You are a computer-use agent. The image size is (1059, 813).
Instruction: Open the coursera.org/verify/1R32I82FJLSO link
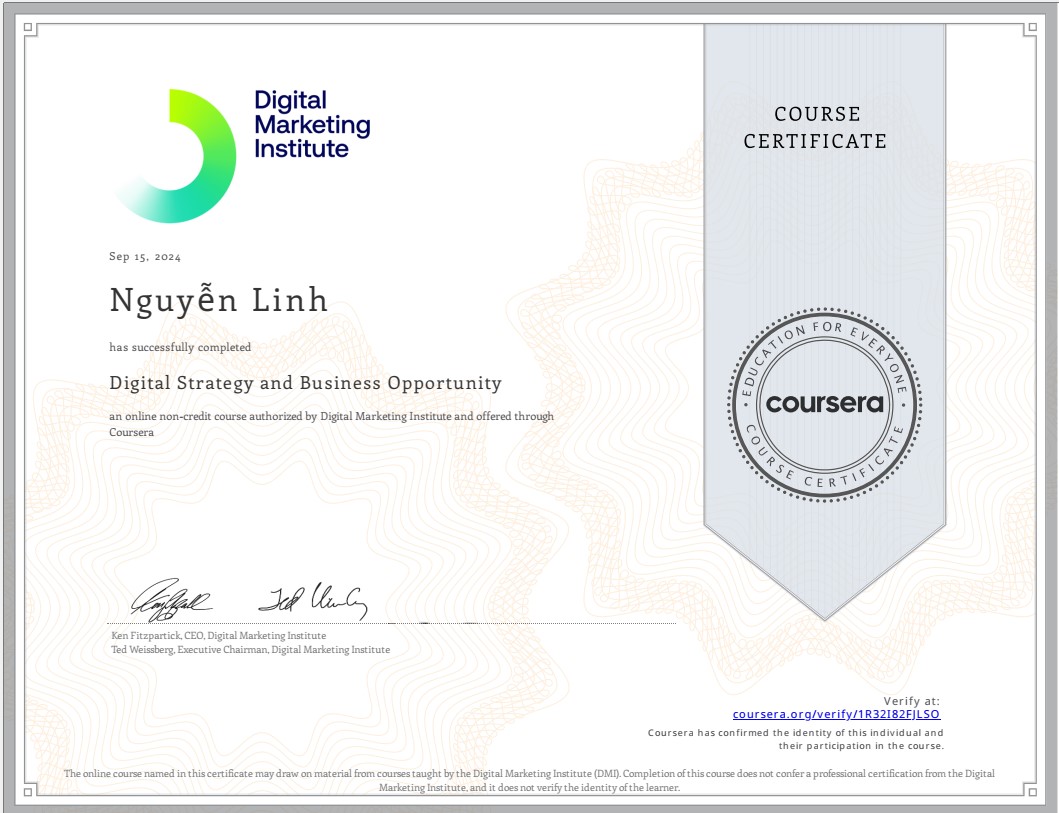click(x=836, y=714)
